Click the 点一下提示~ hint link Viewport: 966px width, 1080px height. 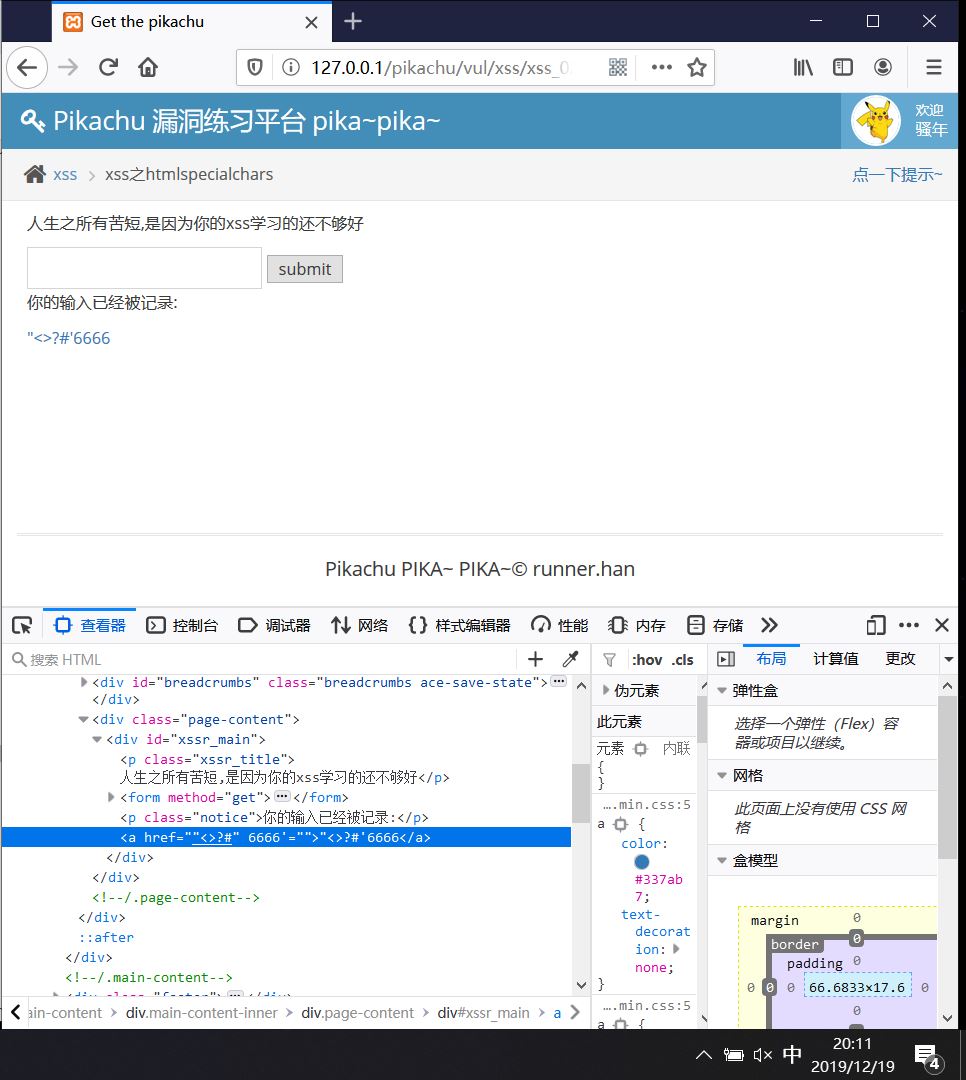897,175
